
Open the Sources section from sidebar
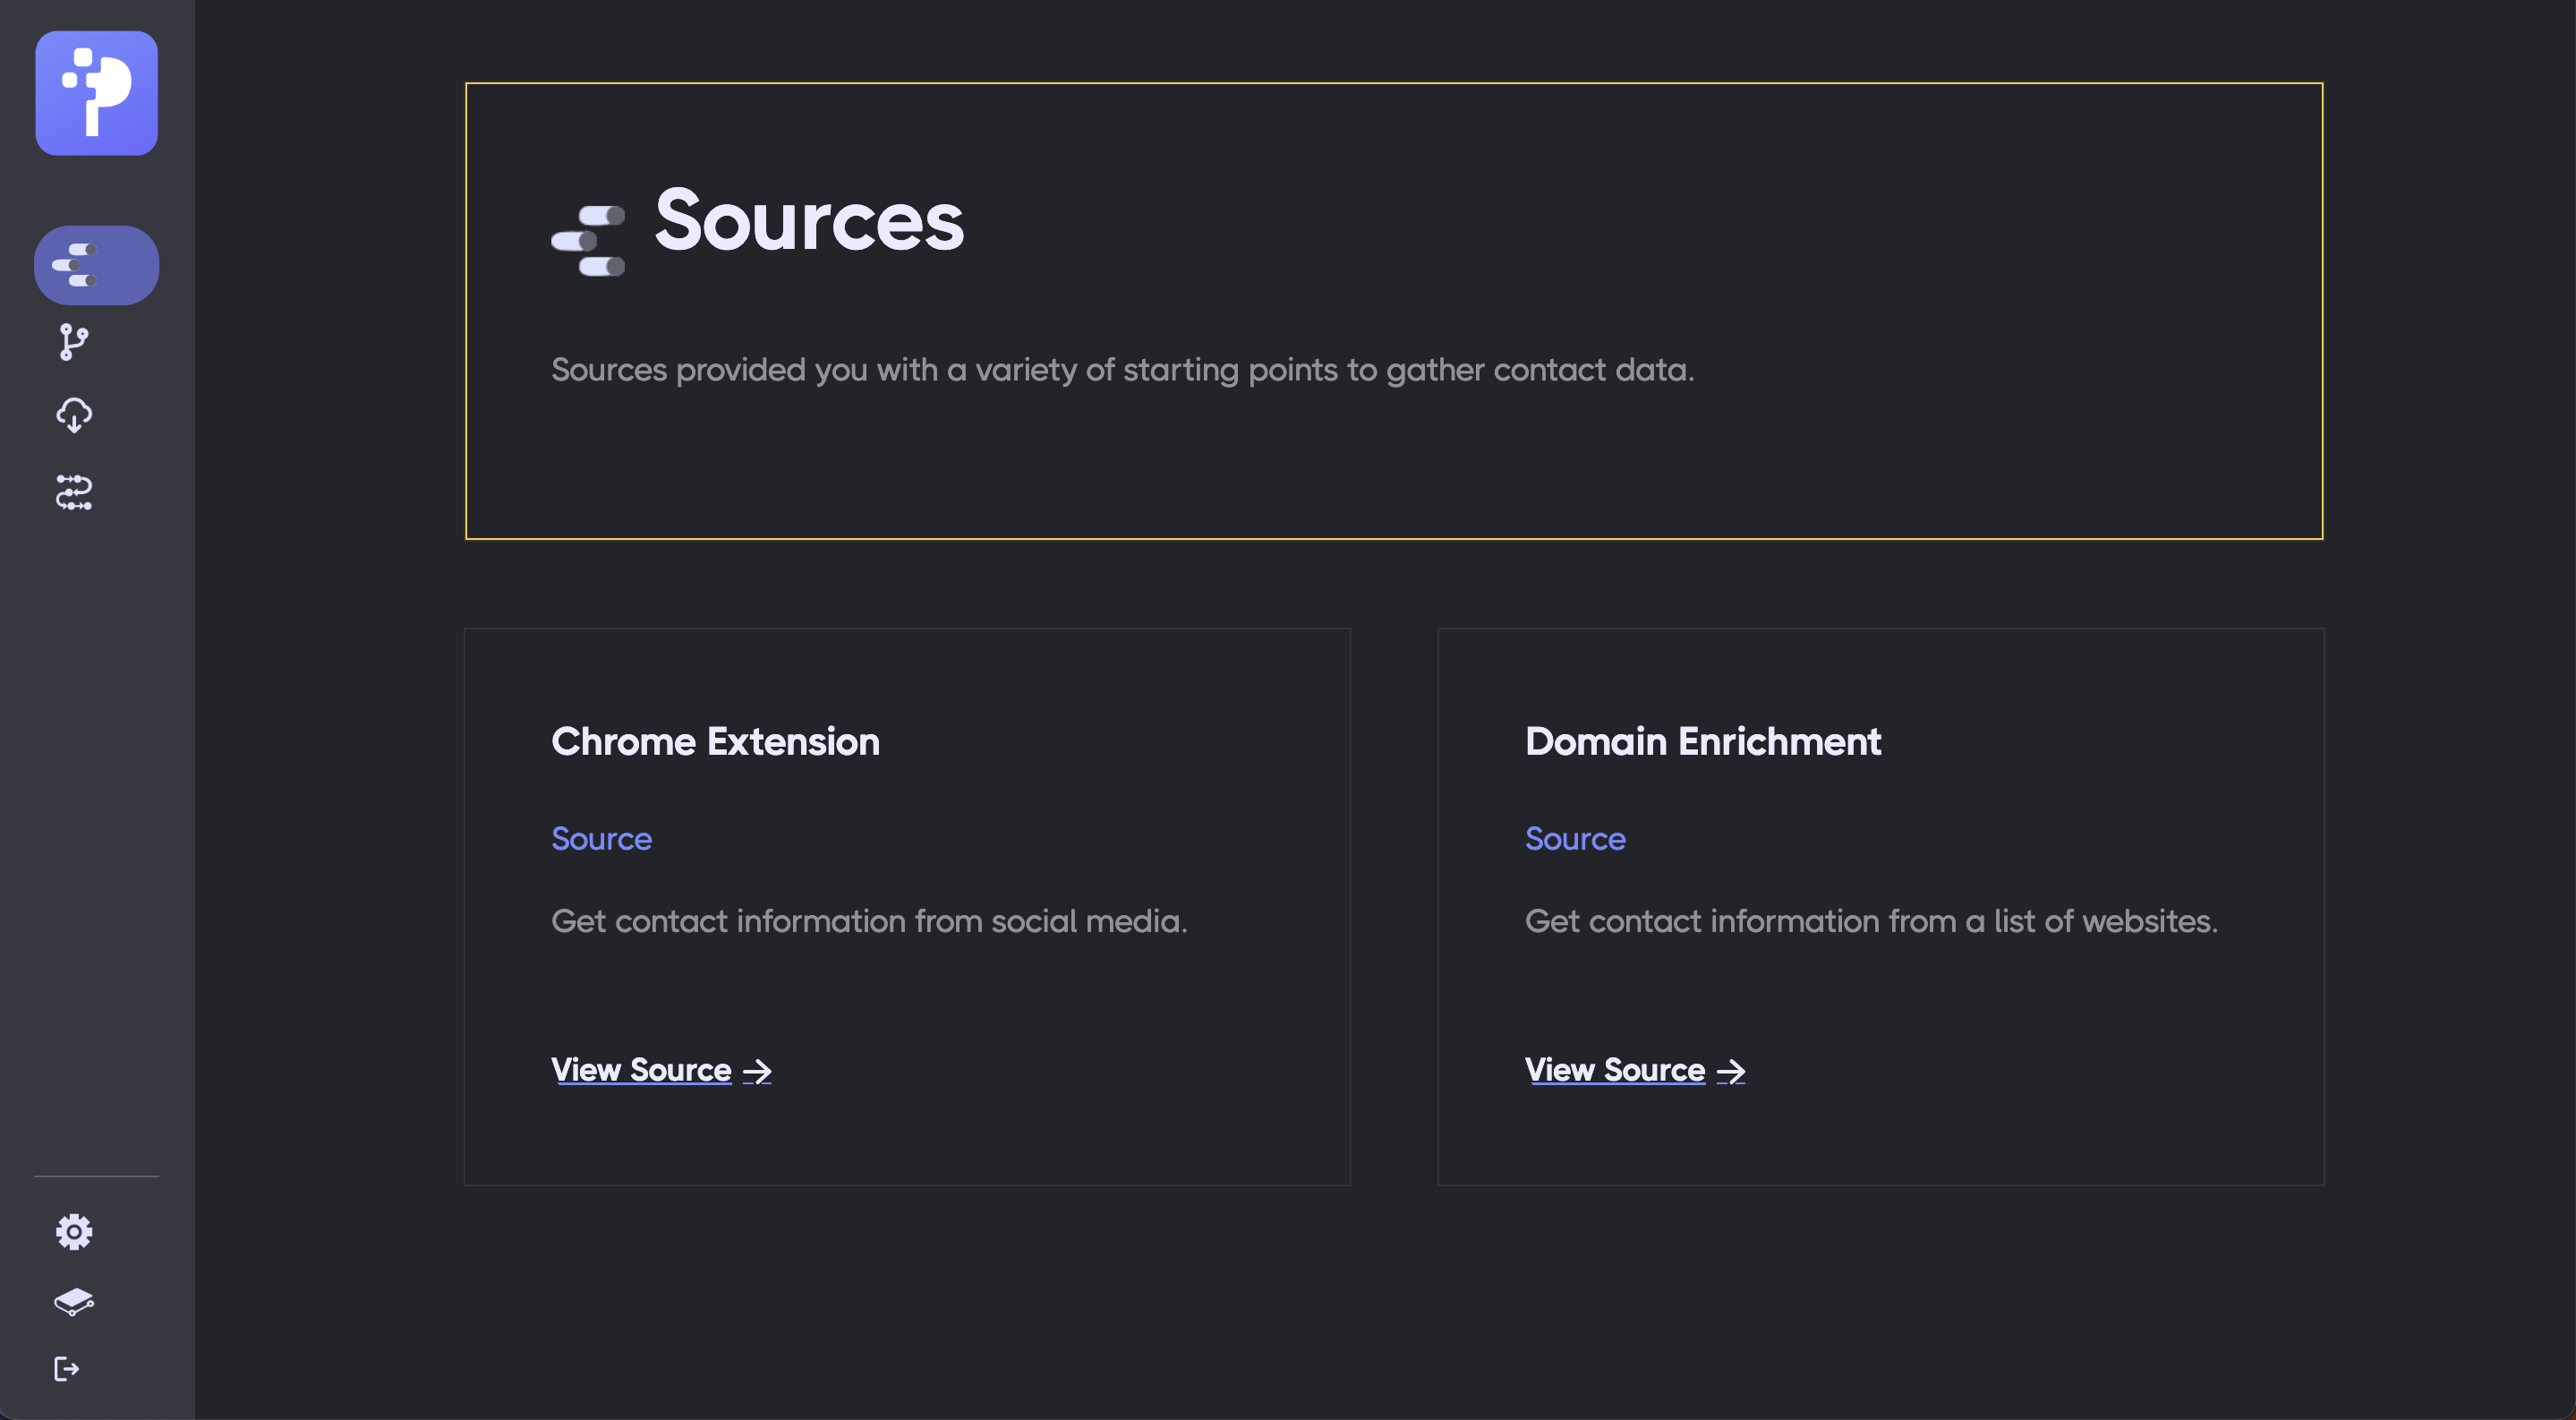(x=96, y=265)
